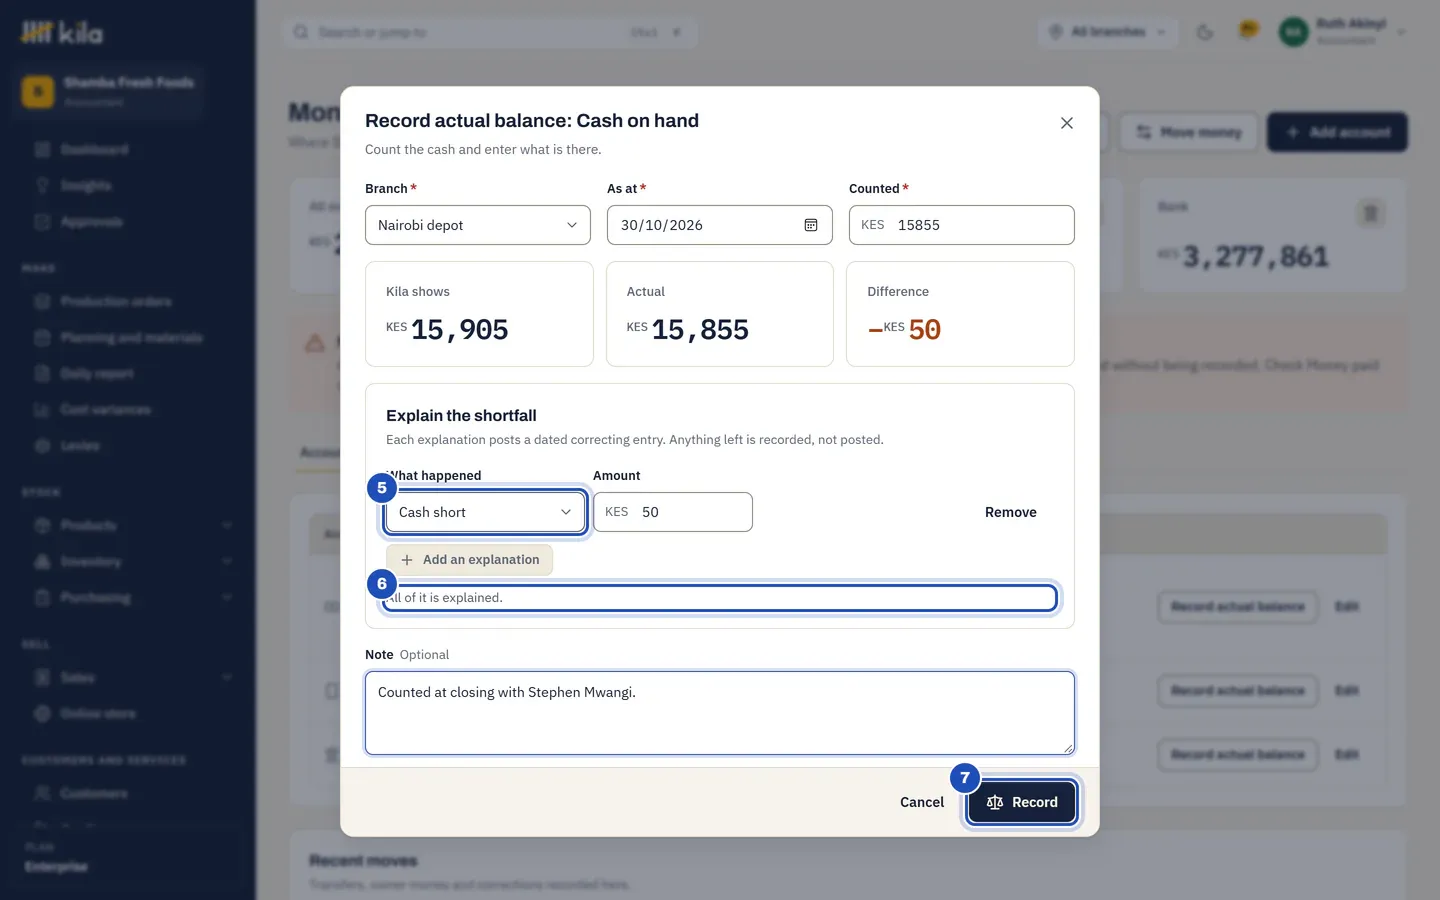This screenshot has height=900, width=1440.
Task: Click the Kila logo in the sidebar
Action: (x=62, y=33)
